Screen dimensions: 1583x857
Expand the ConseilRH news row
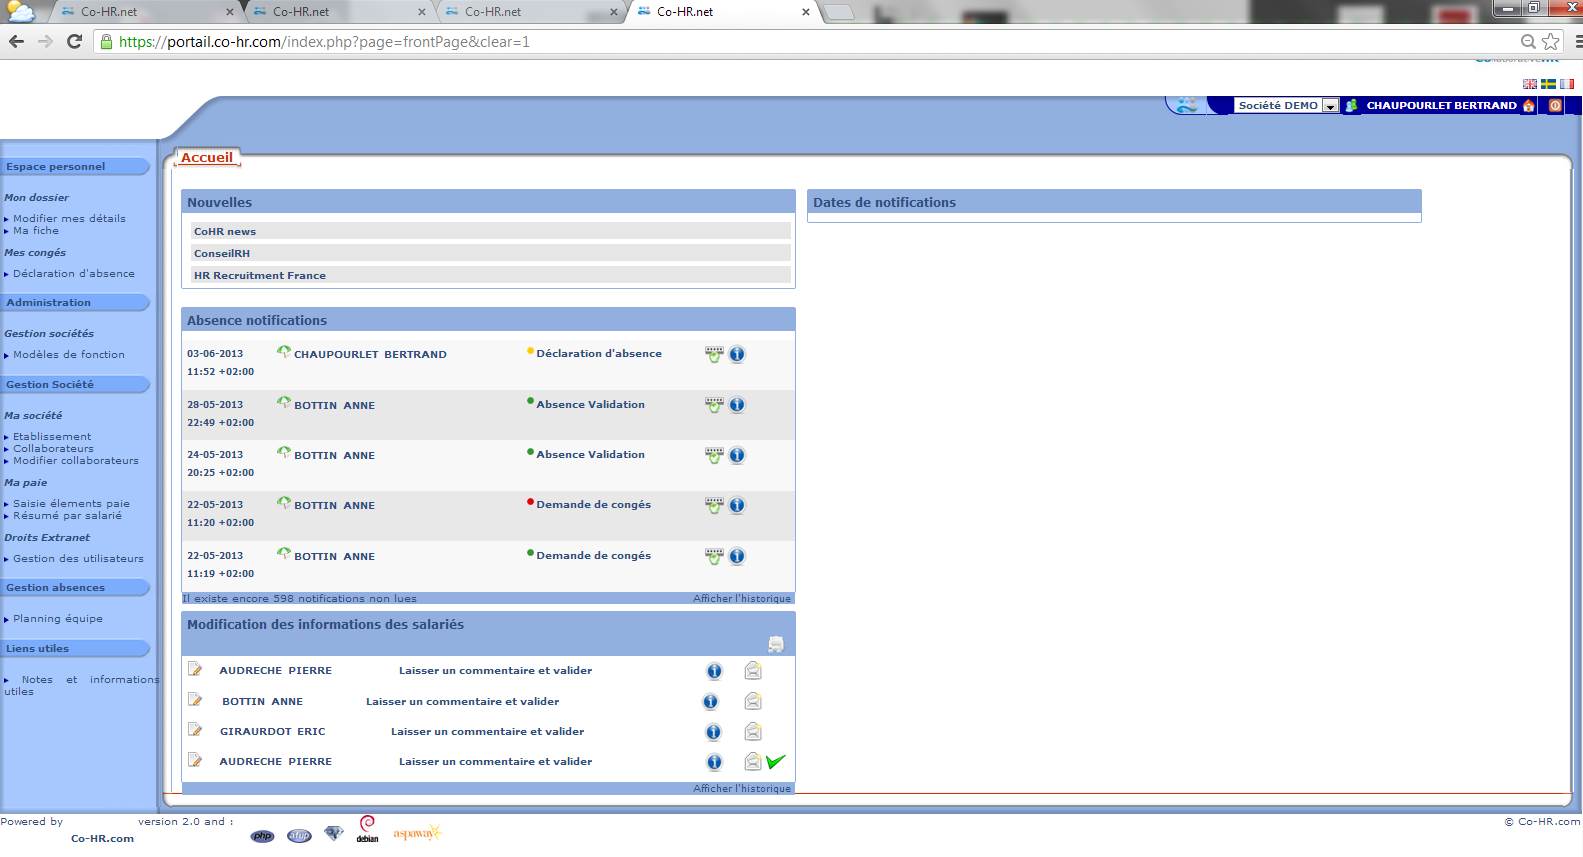tap(222, 253)
